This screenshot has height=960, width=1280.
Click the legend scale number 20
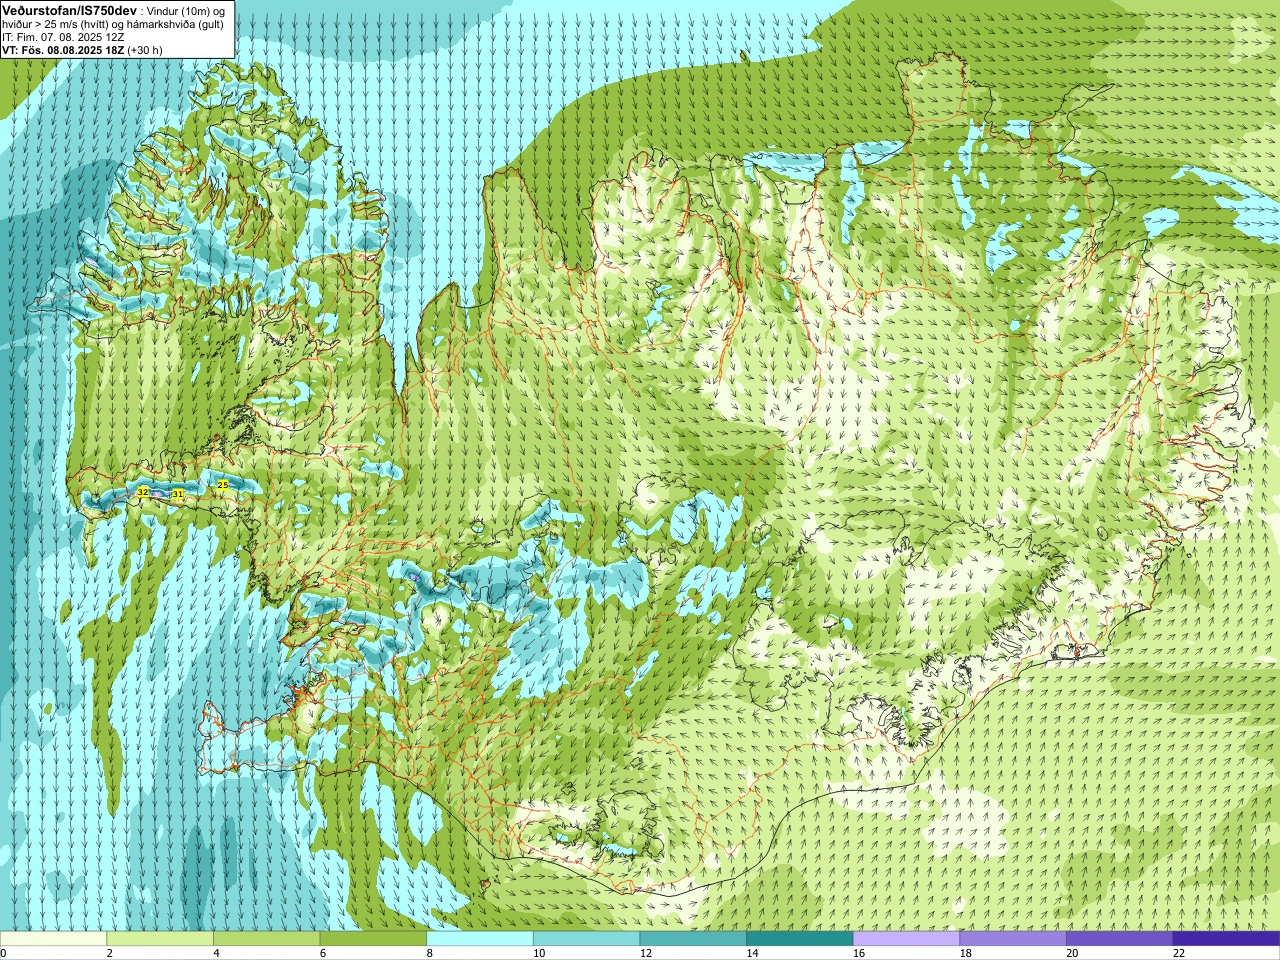click(x=1073, y=953)
